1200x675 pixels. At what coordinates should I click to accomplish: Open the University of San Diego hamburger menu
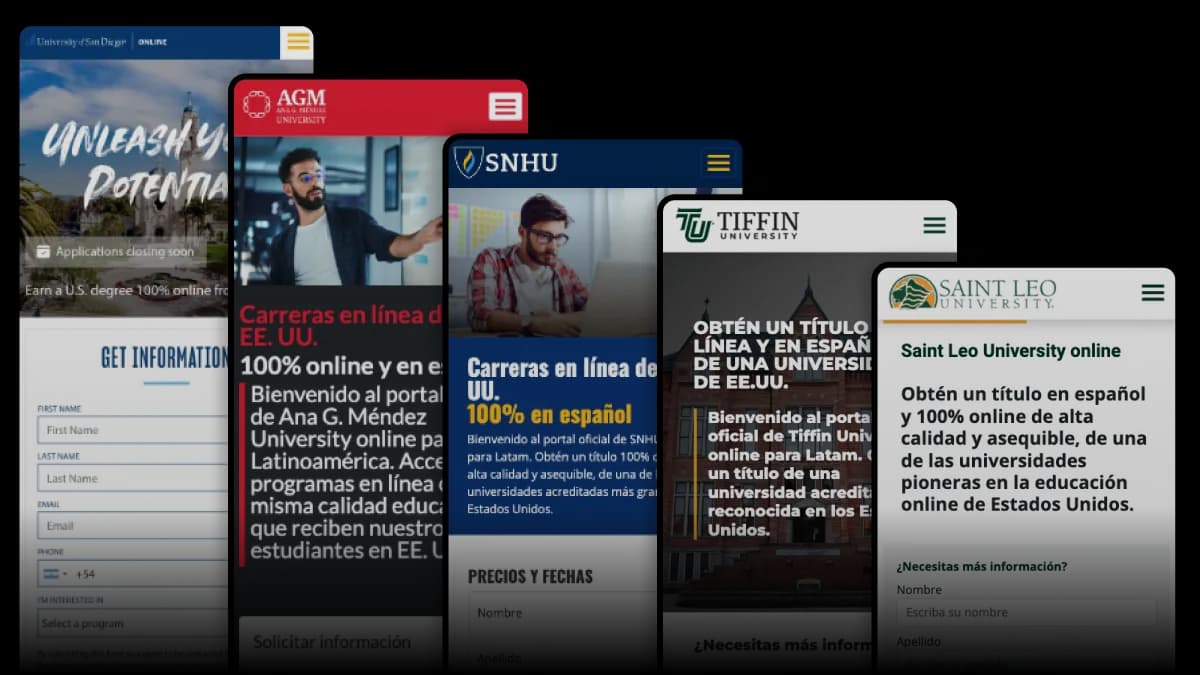click(297, 42)
